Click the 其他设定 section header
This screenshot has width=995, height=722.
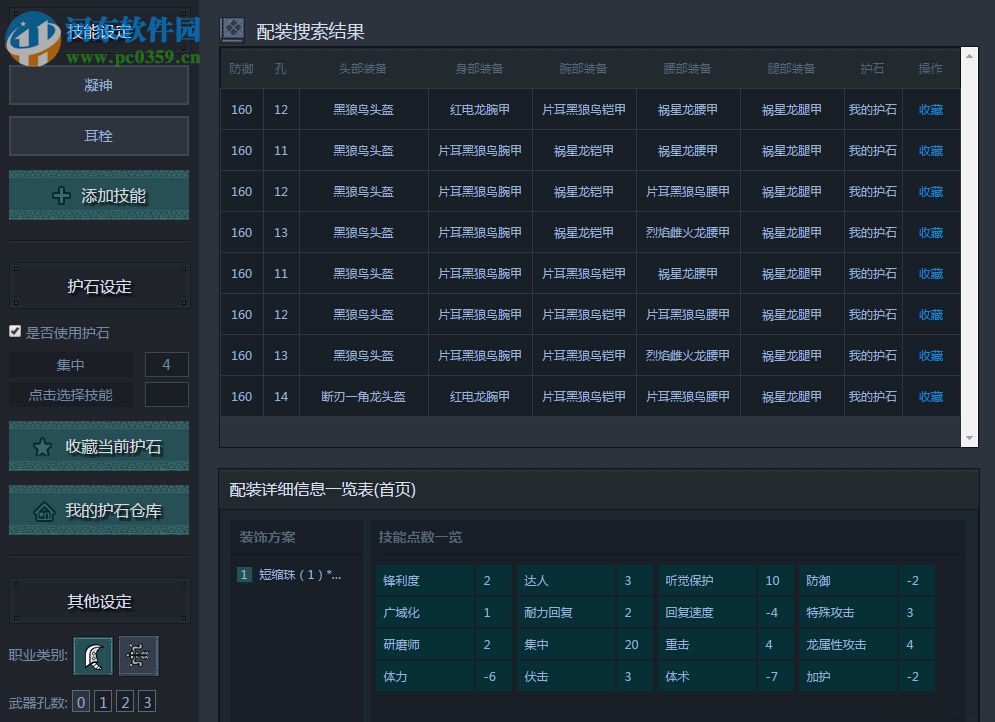click(x=100, y=601)
